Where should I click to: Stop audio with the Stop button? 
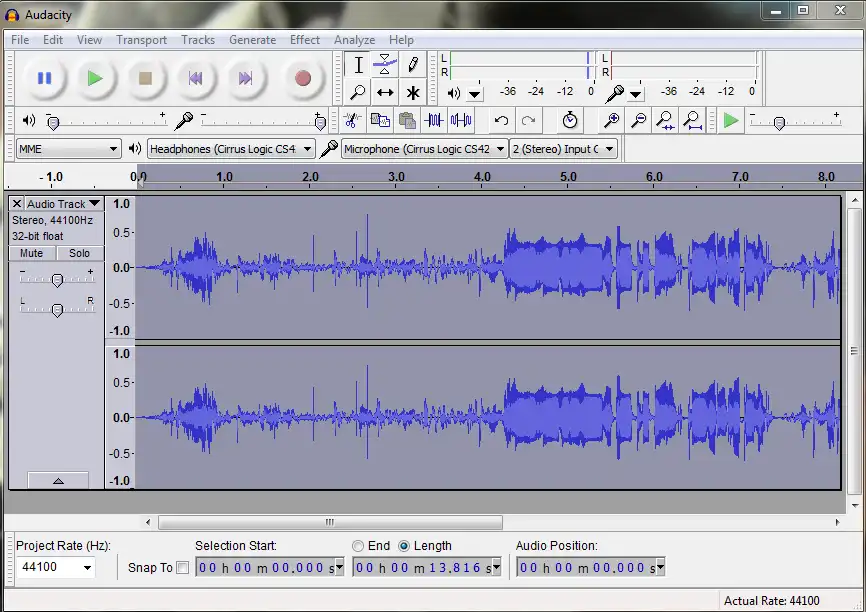(145, 78)
